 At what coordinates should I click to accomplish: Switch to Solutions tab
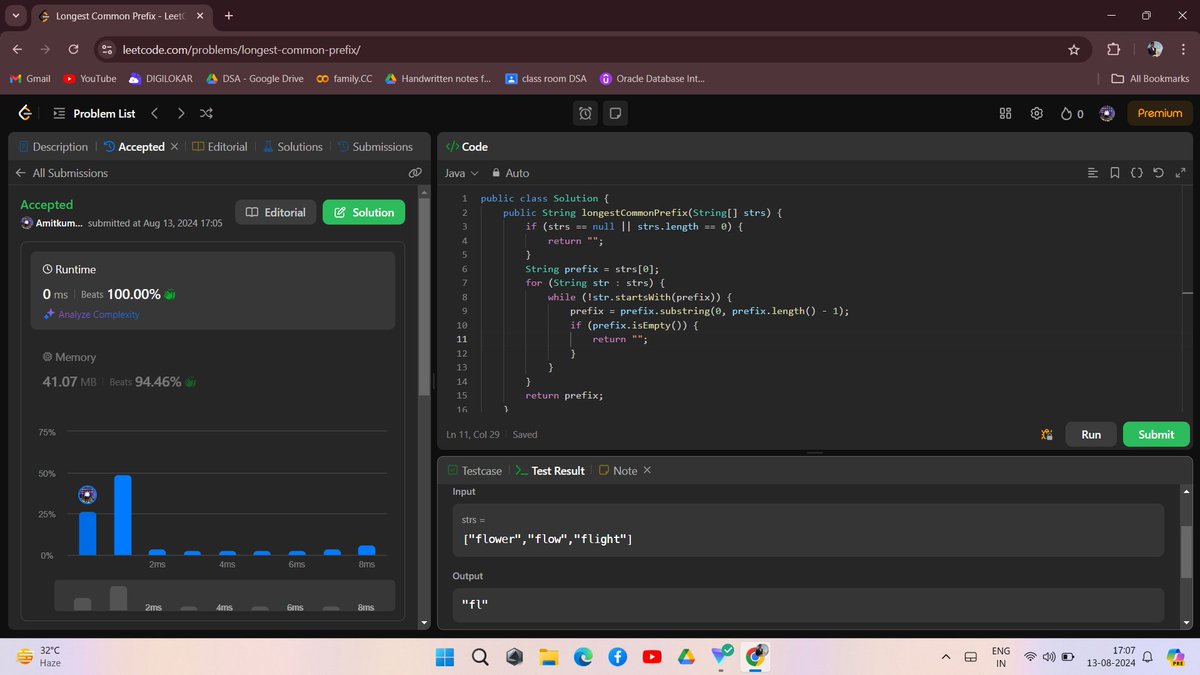[x=292, y=146]
